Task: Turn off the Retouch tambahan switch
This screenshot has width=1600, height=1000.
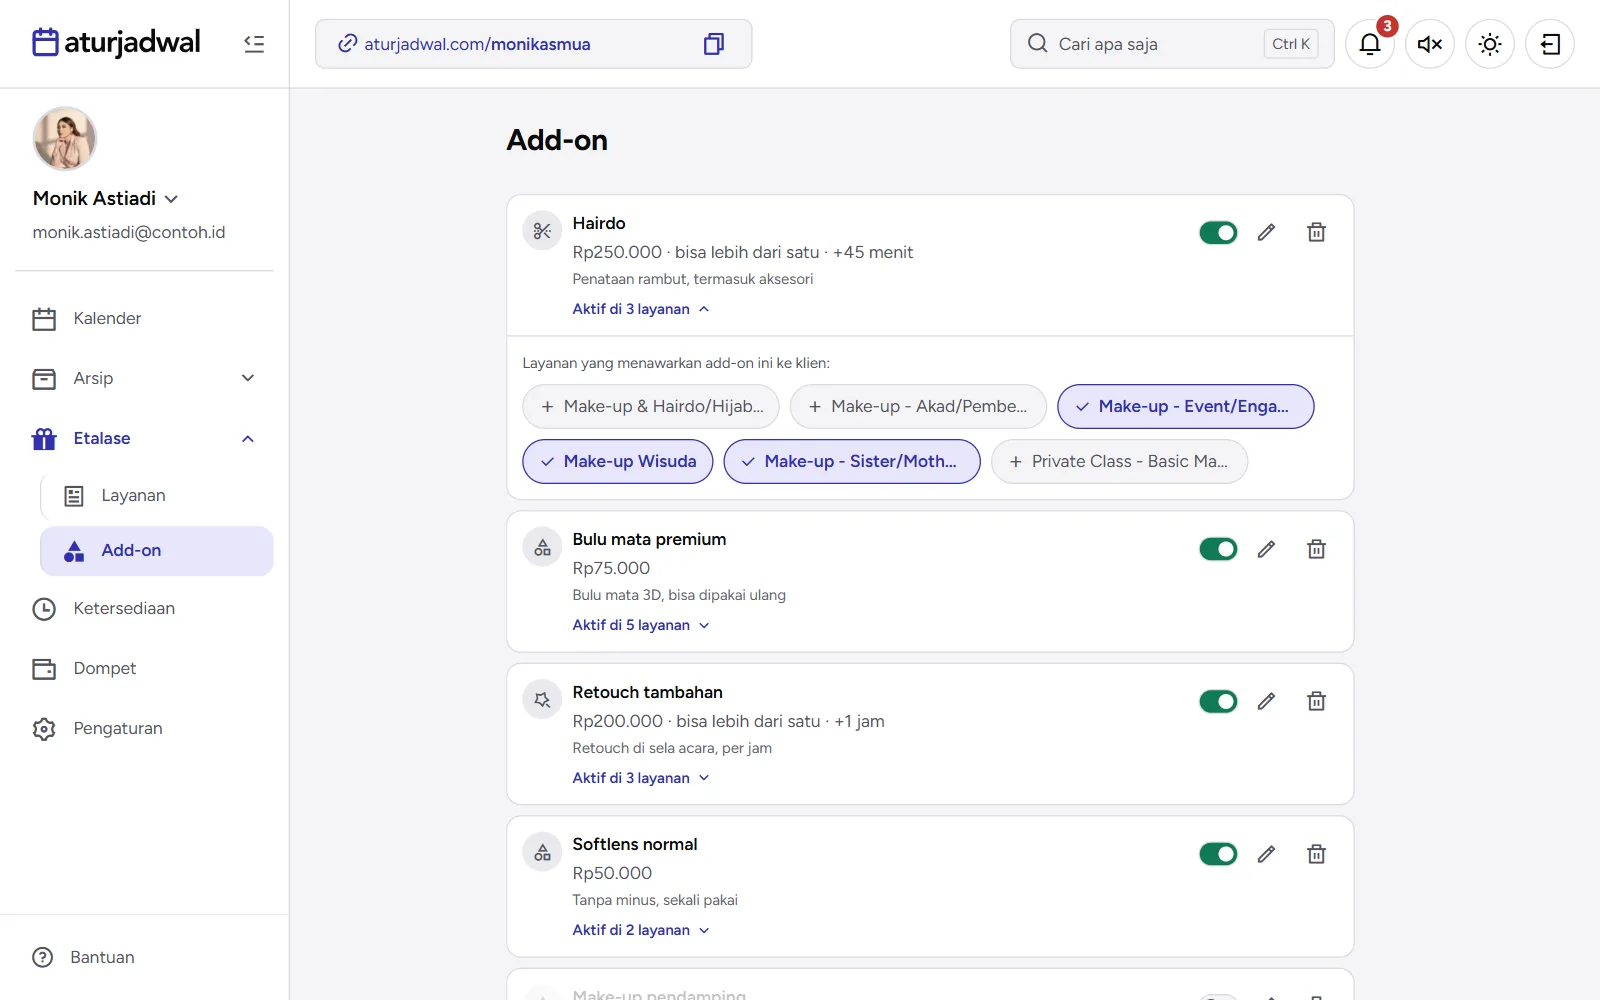Action: [x=1218, y=701]
